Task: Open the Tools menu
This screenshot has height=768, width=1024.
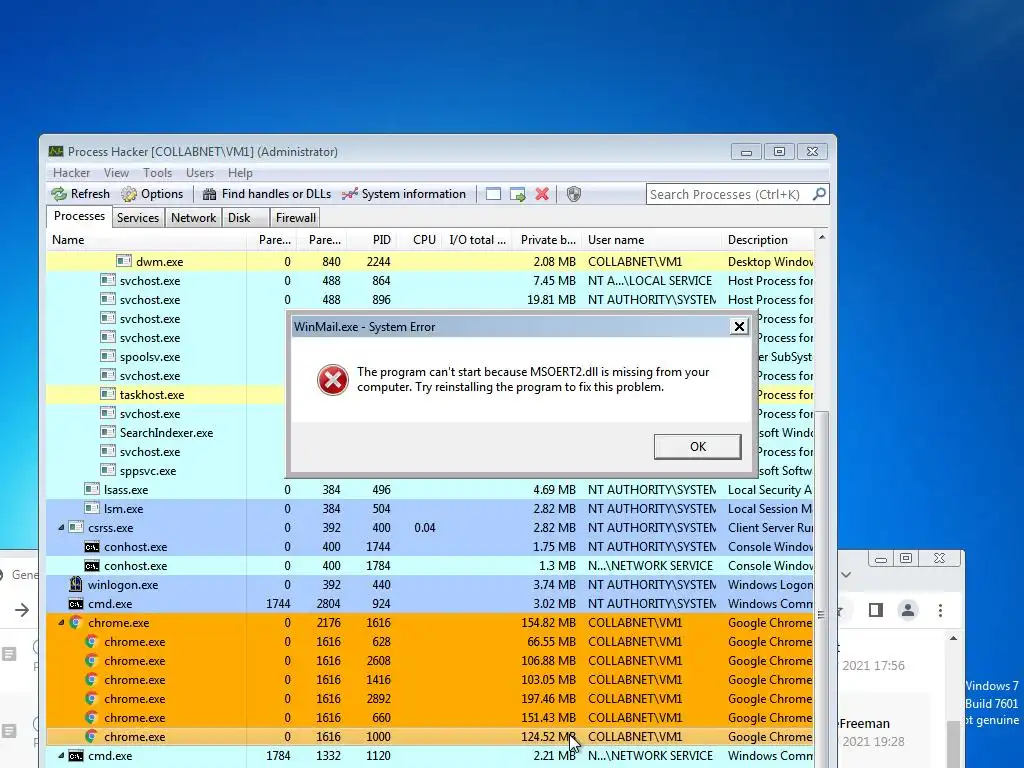Action: pyautogui.click(x=157, y=173)
